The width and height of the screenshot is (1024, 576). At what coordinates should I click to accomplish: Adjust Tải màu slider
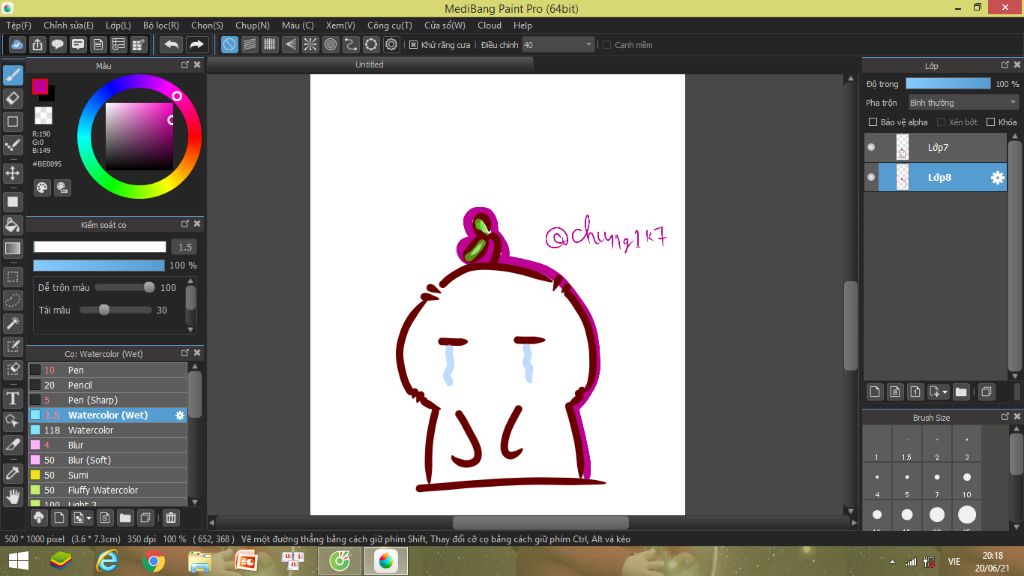click(116, 310)
